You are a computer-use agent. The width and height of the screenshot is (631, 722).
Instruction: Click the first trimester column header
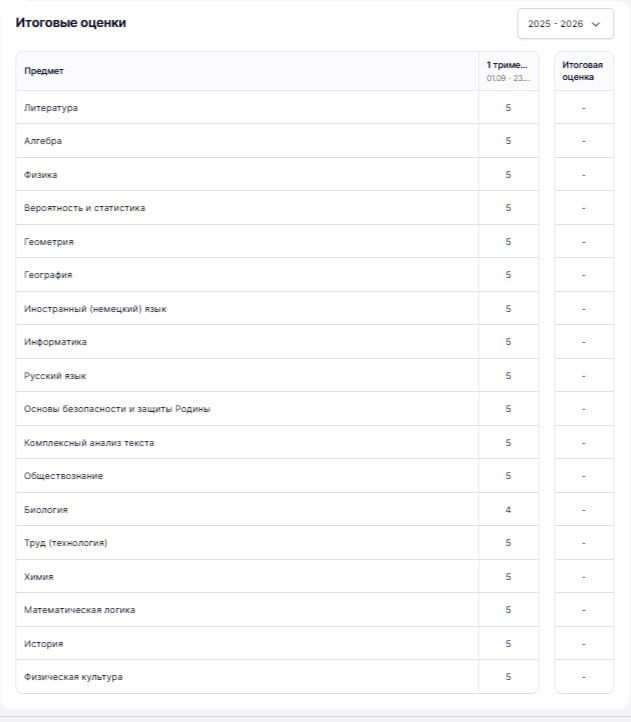click(507, 71)
